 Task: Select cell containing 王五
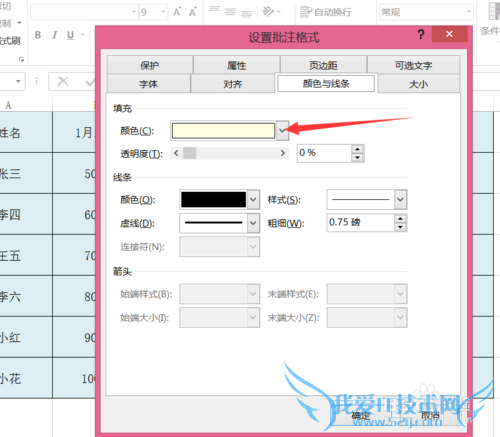click(26, 255)
